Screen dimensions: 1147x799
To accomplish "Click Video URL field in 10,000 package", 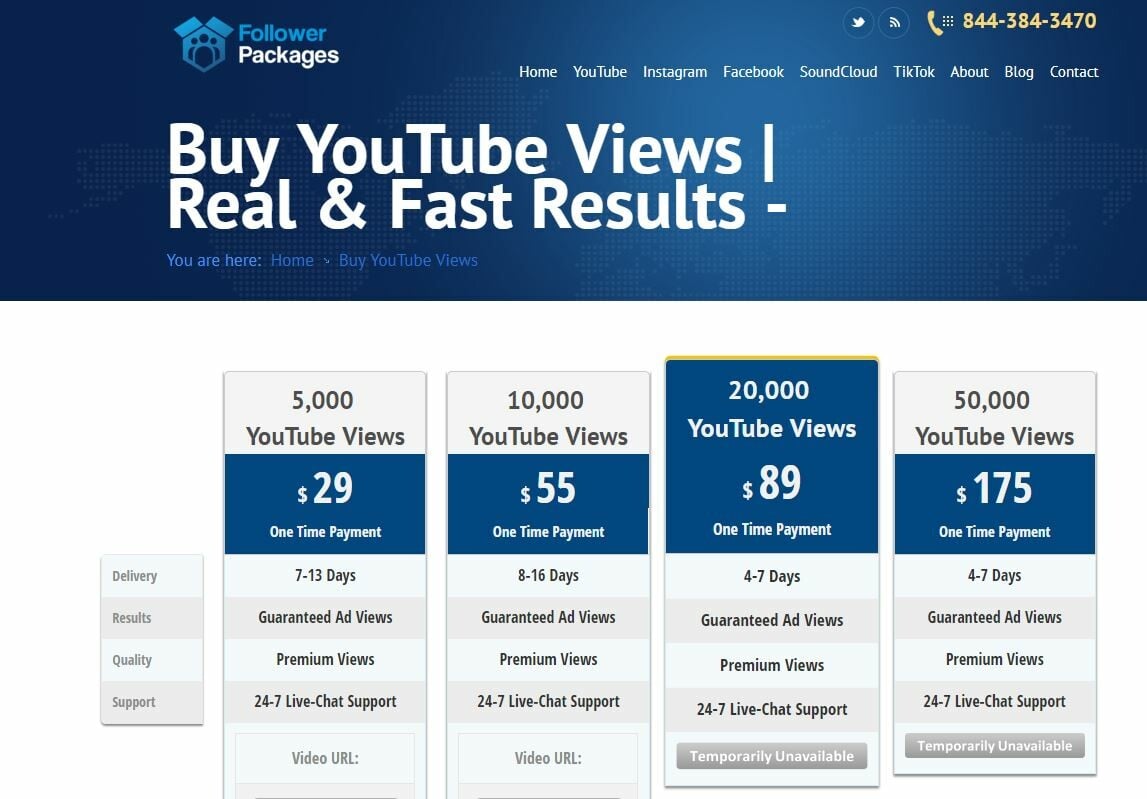I will pos(548,758).
